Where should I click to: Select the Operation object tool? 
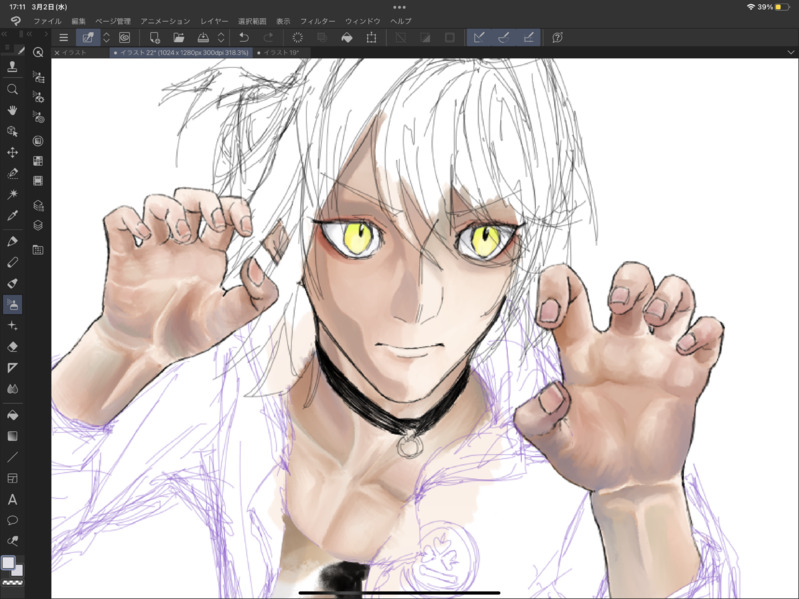coord(12,131)
